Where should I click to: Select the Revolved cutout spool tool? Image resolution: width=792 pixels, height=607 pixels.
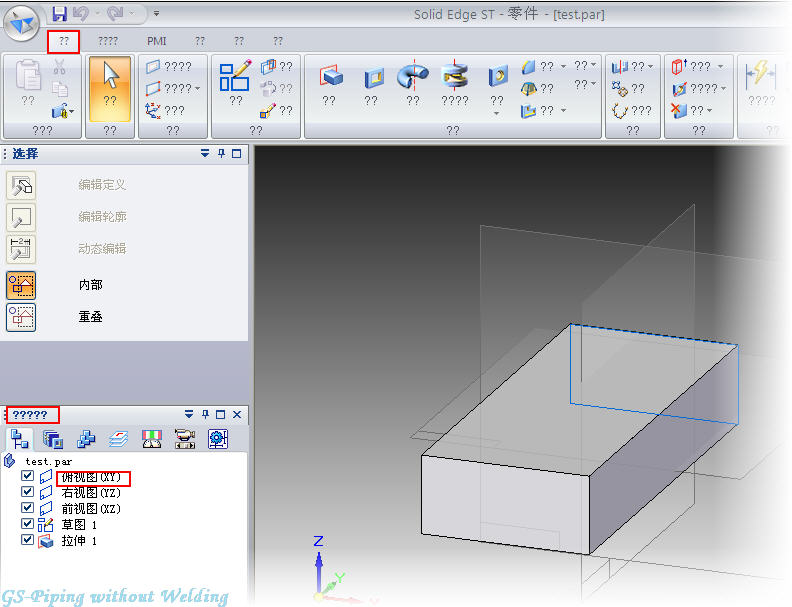[x=455, y=76]
